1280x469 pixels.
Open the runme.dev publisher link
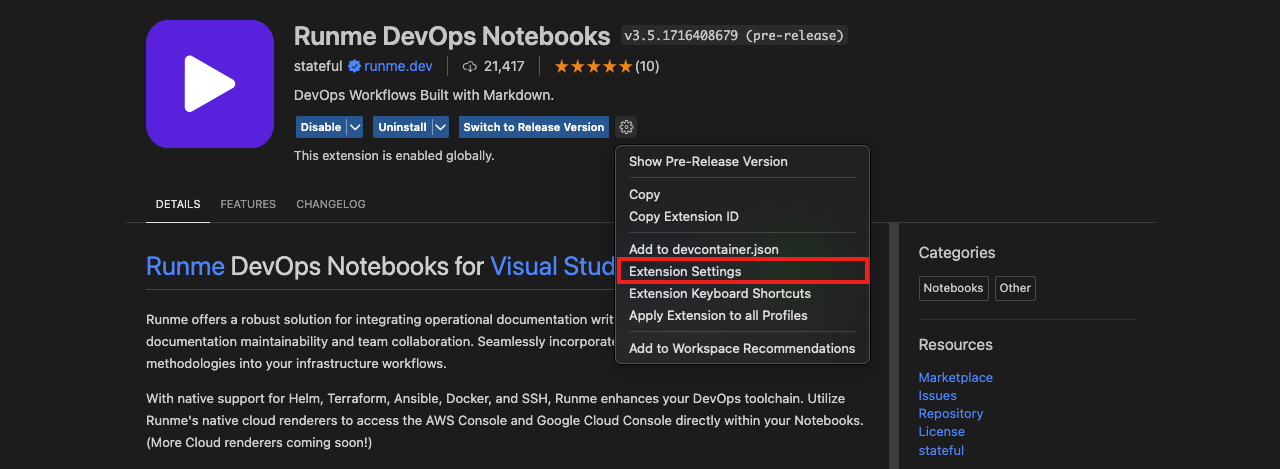pyautogui.click(x=398, y=67)
